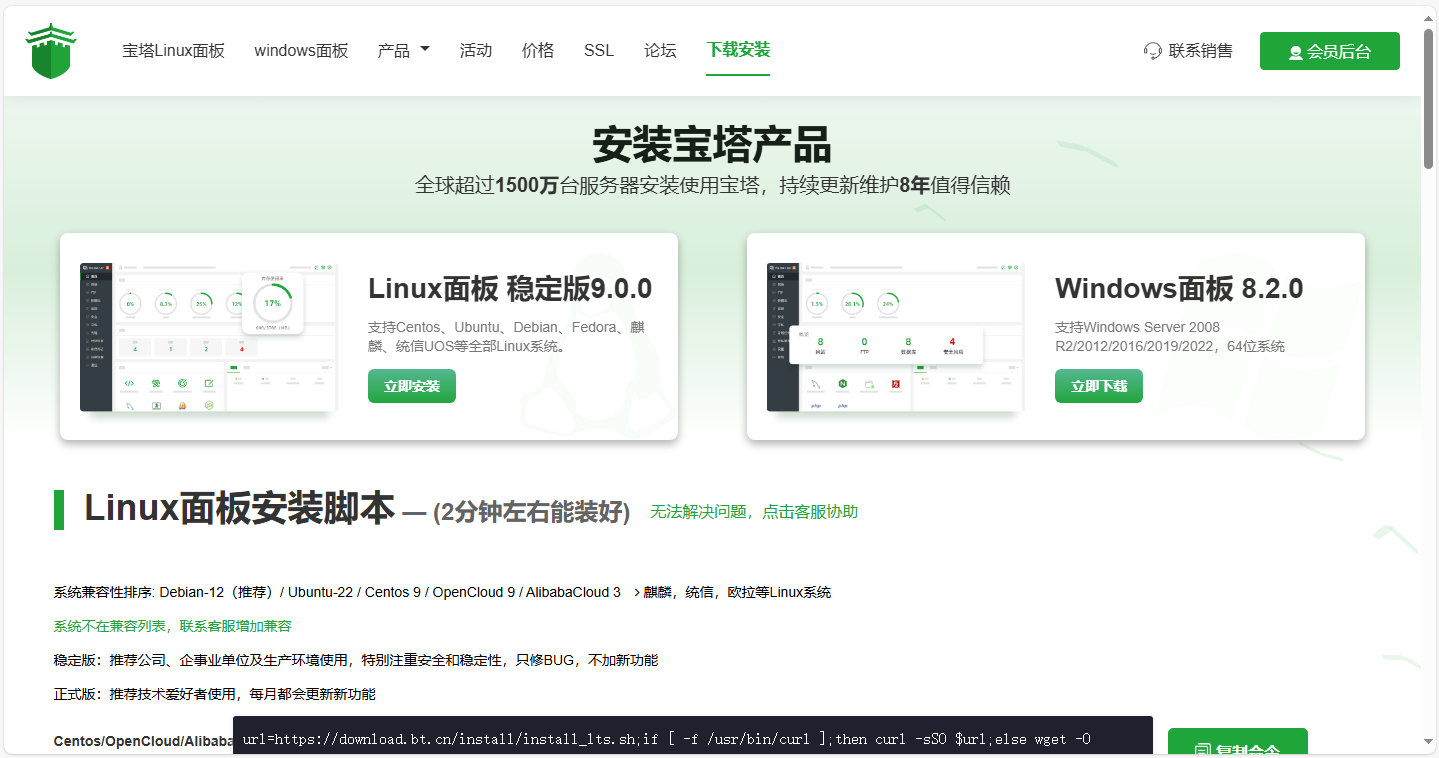Click the install script command box
Image resolution: width=1439 pixels, height=758 pixels.
coord(693,737)
